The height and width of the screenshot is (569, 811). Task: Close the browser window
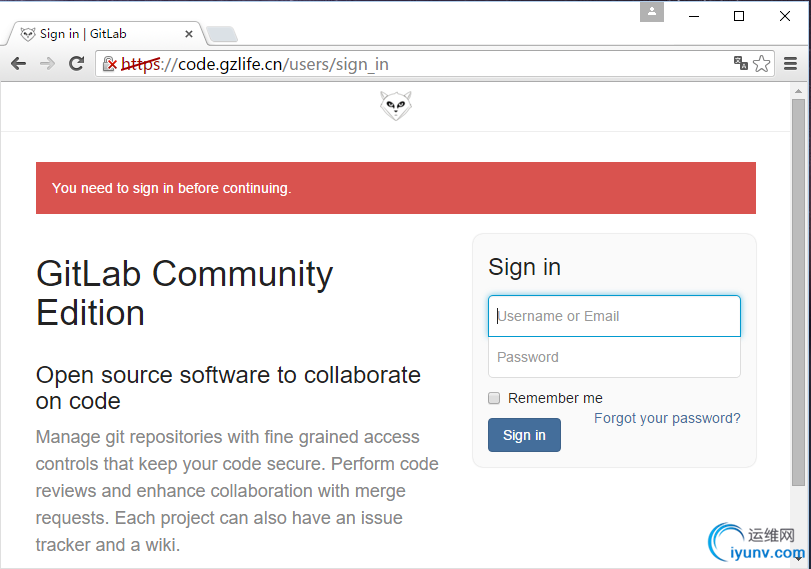tap(785, 16)
